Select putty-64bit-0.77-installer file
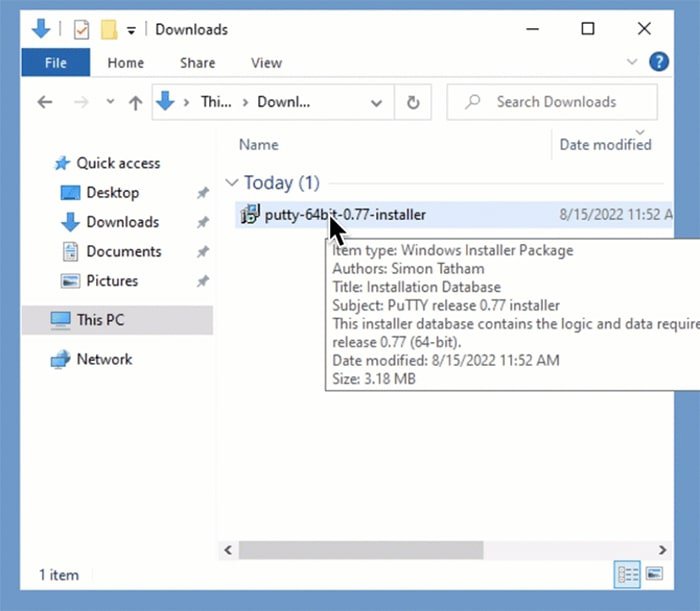 click(345, 214)
